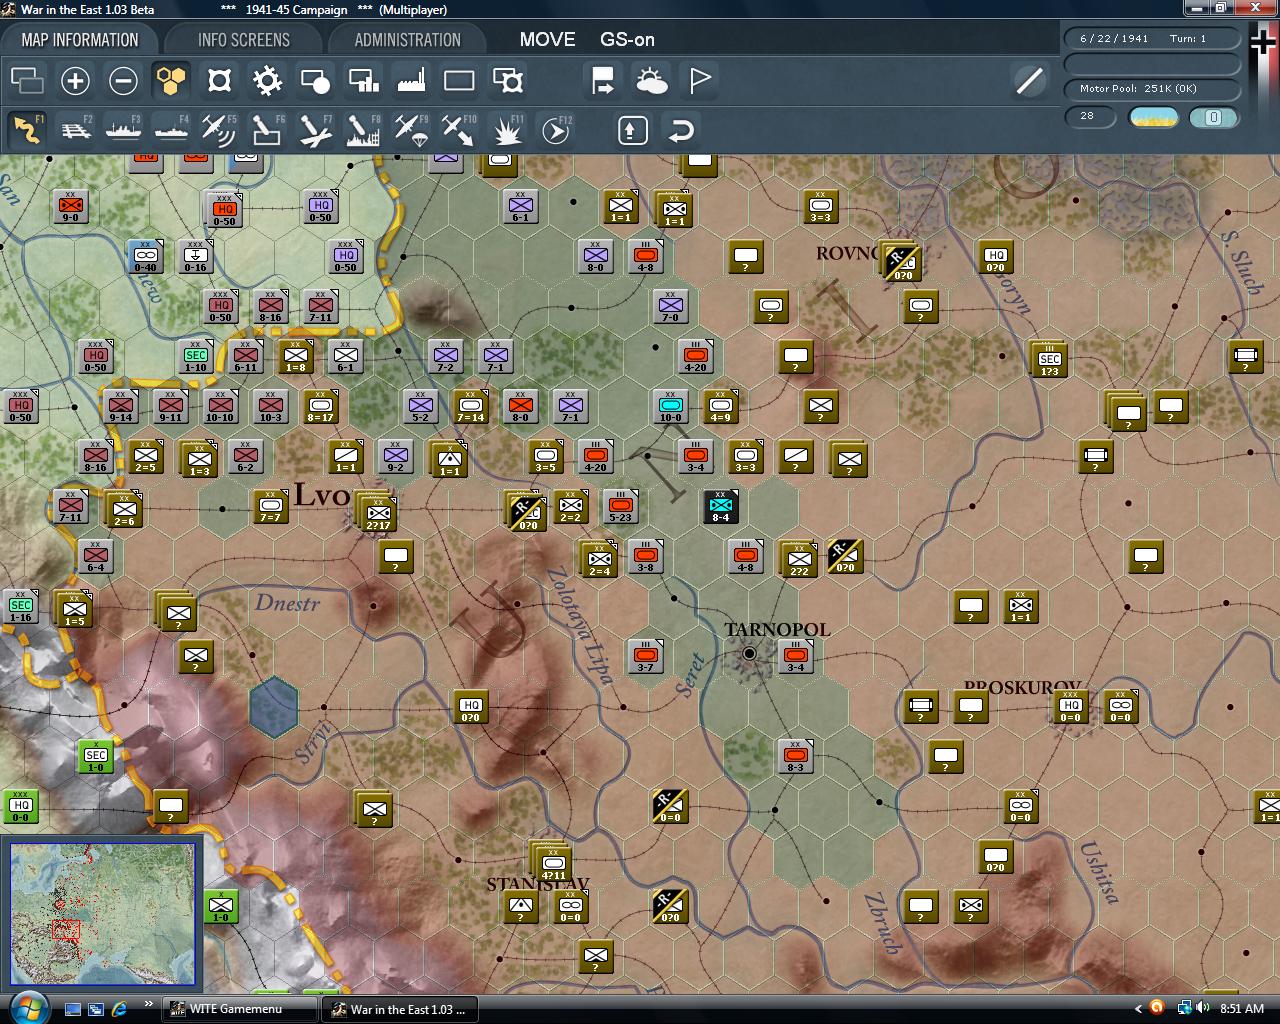Toggle the GS-on game setting
Screen dimensions: 1280x1024
(625, 40)
